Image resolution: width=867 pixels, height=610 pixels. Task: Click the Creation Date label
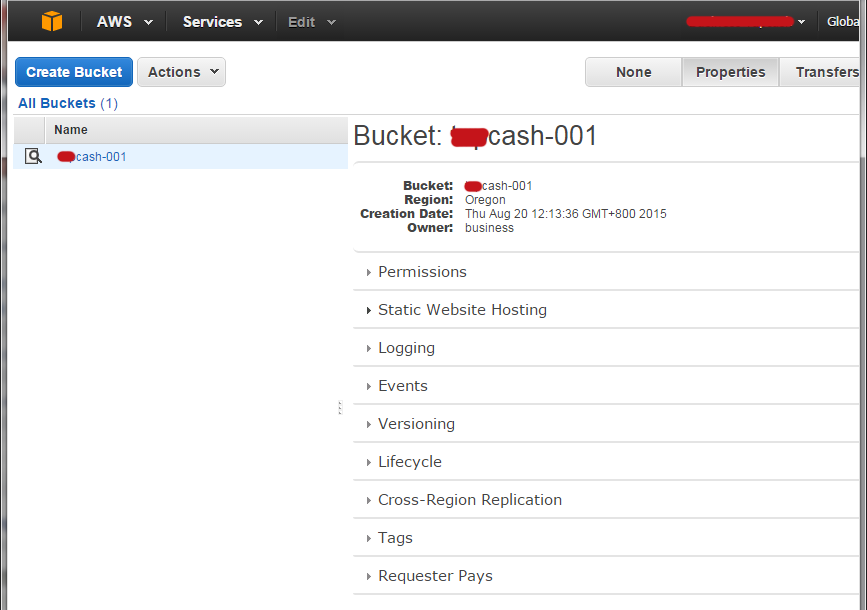[x=406, y=214]
